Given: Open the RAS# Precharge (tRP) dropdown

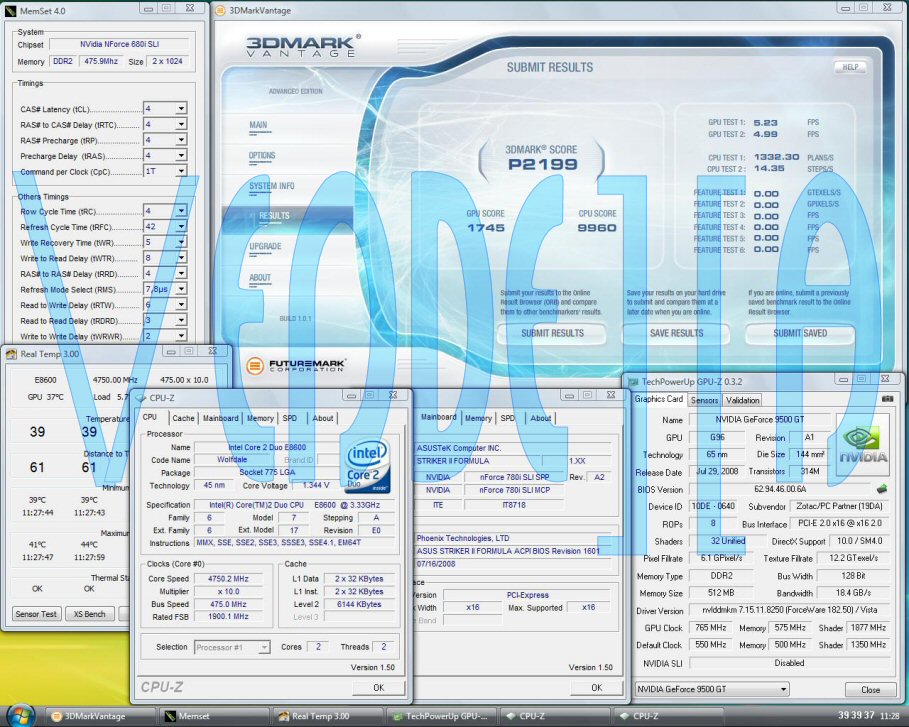Looking at the screenshot, I should point(181,140).
